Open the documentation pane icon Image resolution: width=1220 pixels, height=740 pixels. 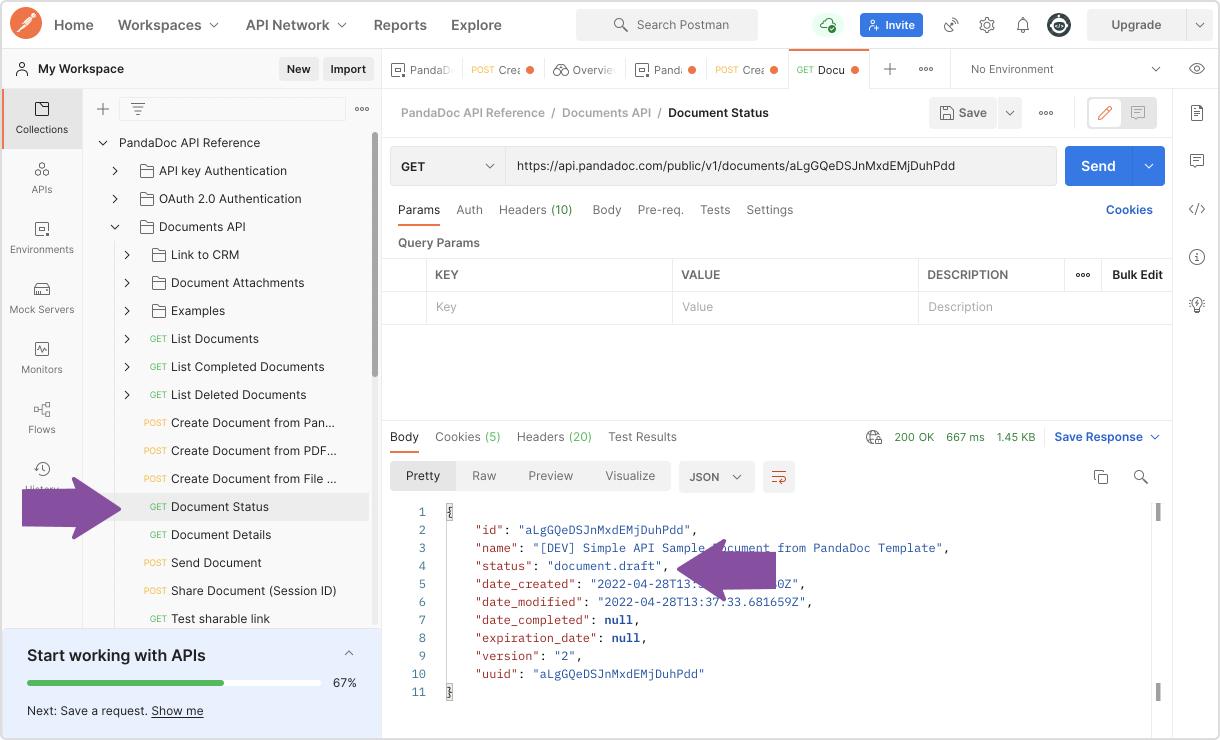click(x=1197, y=113)
